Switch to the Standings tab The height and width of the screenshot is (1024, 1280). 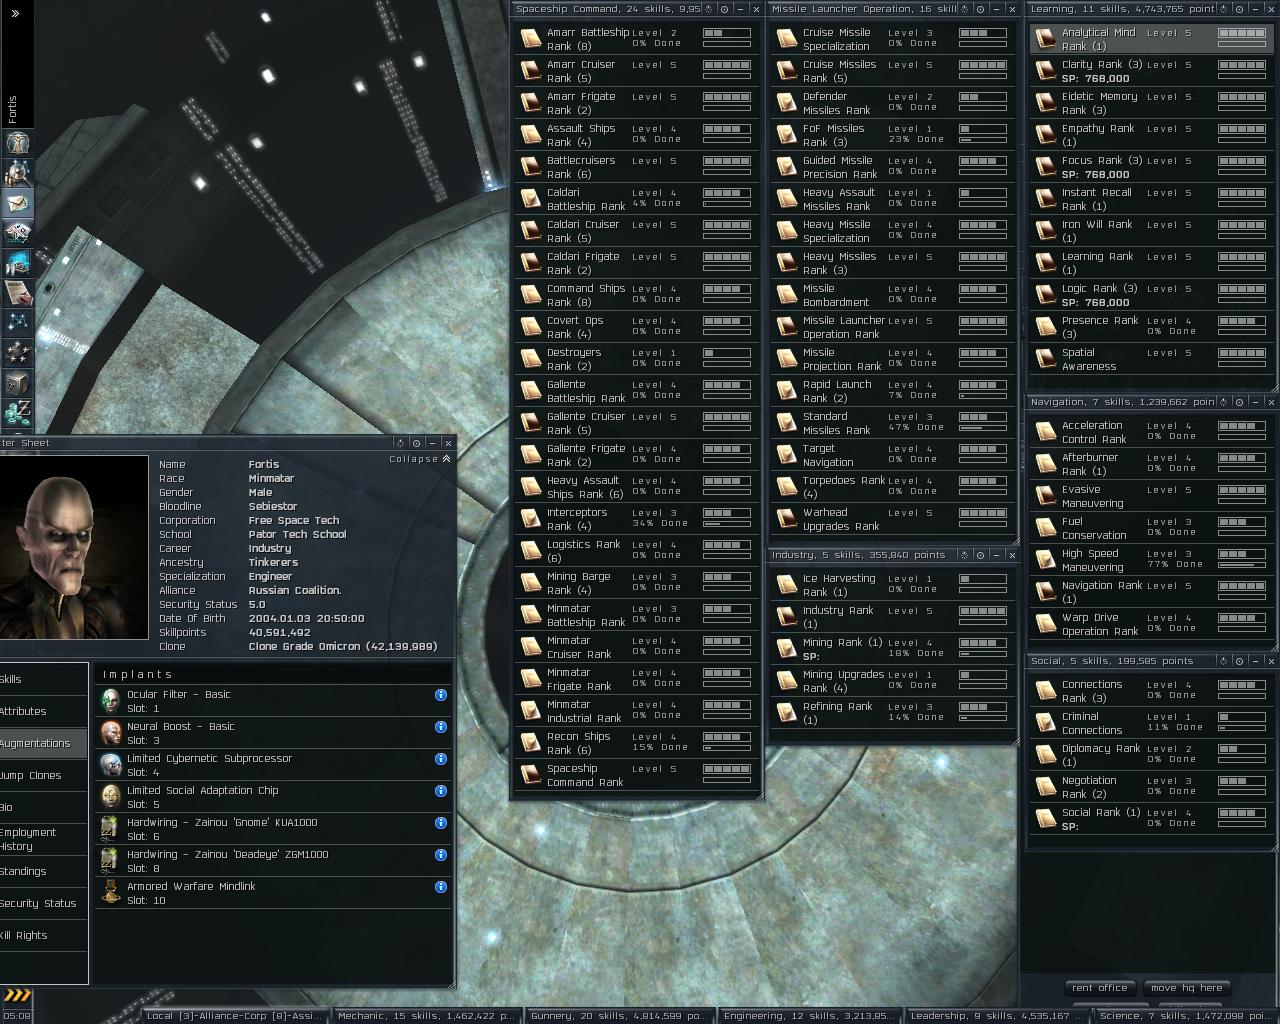44,871
